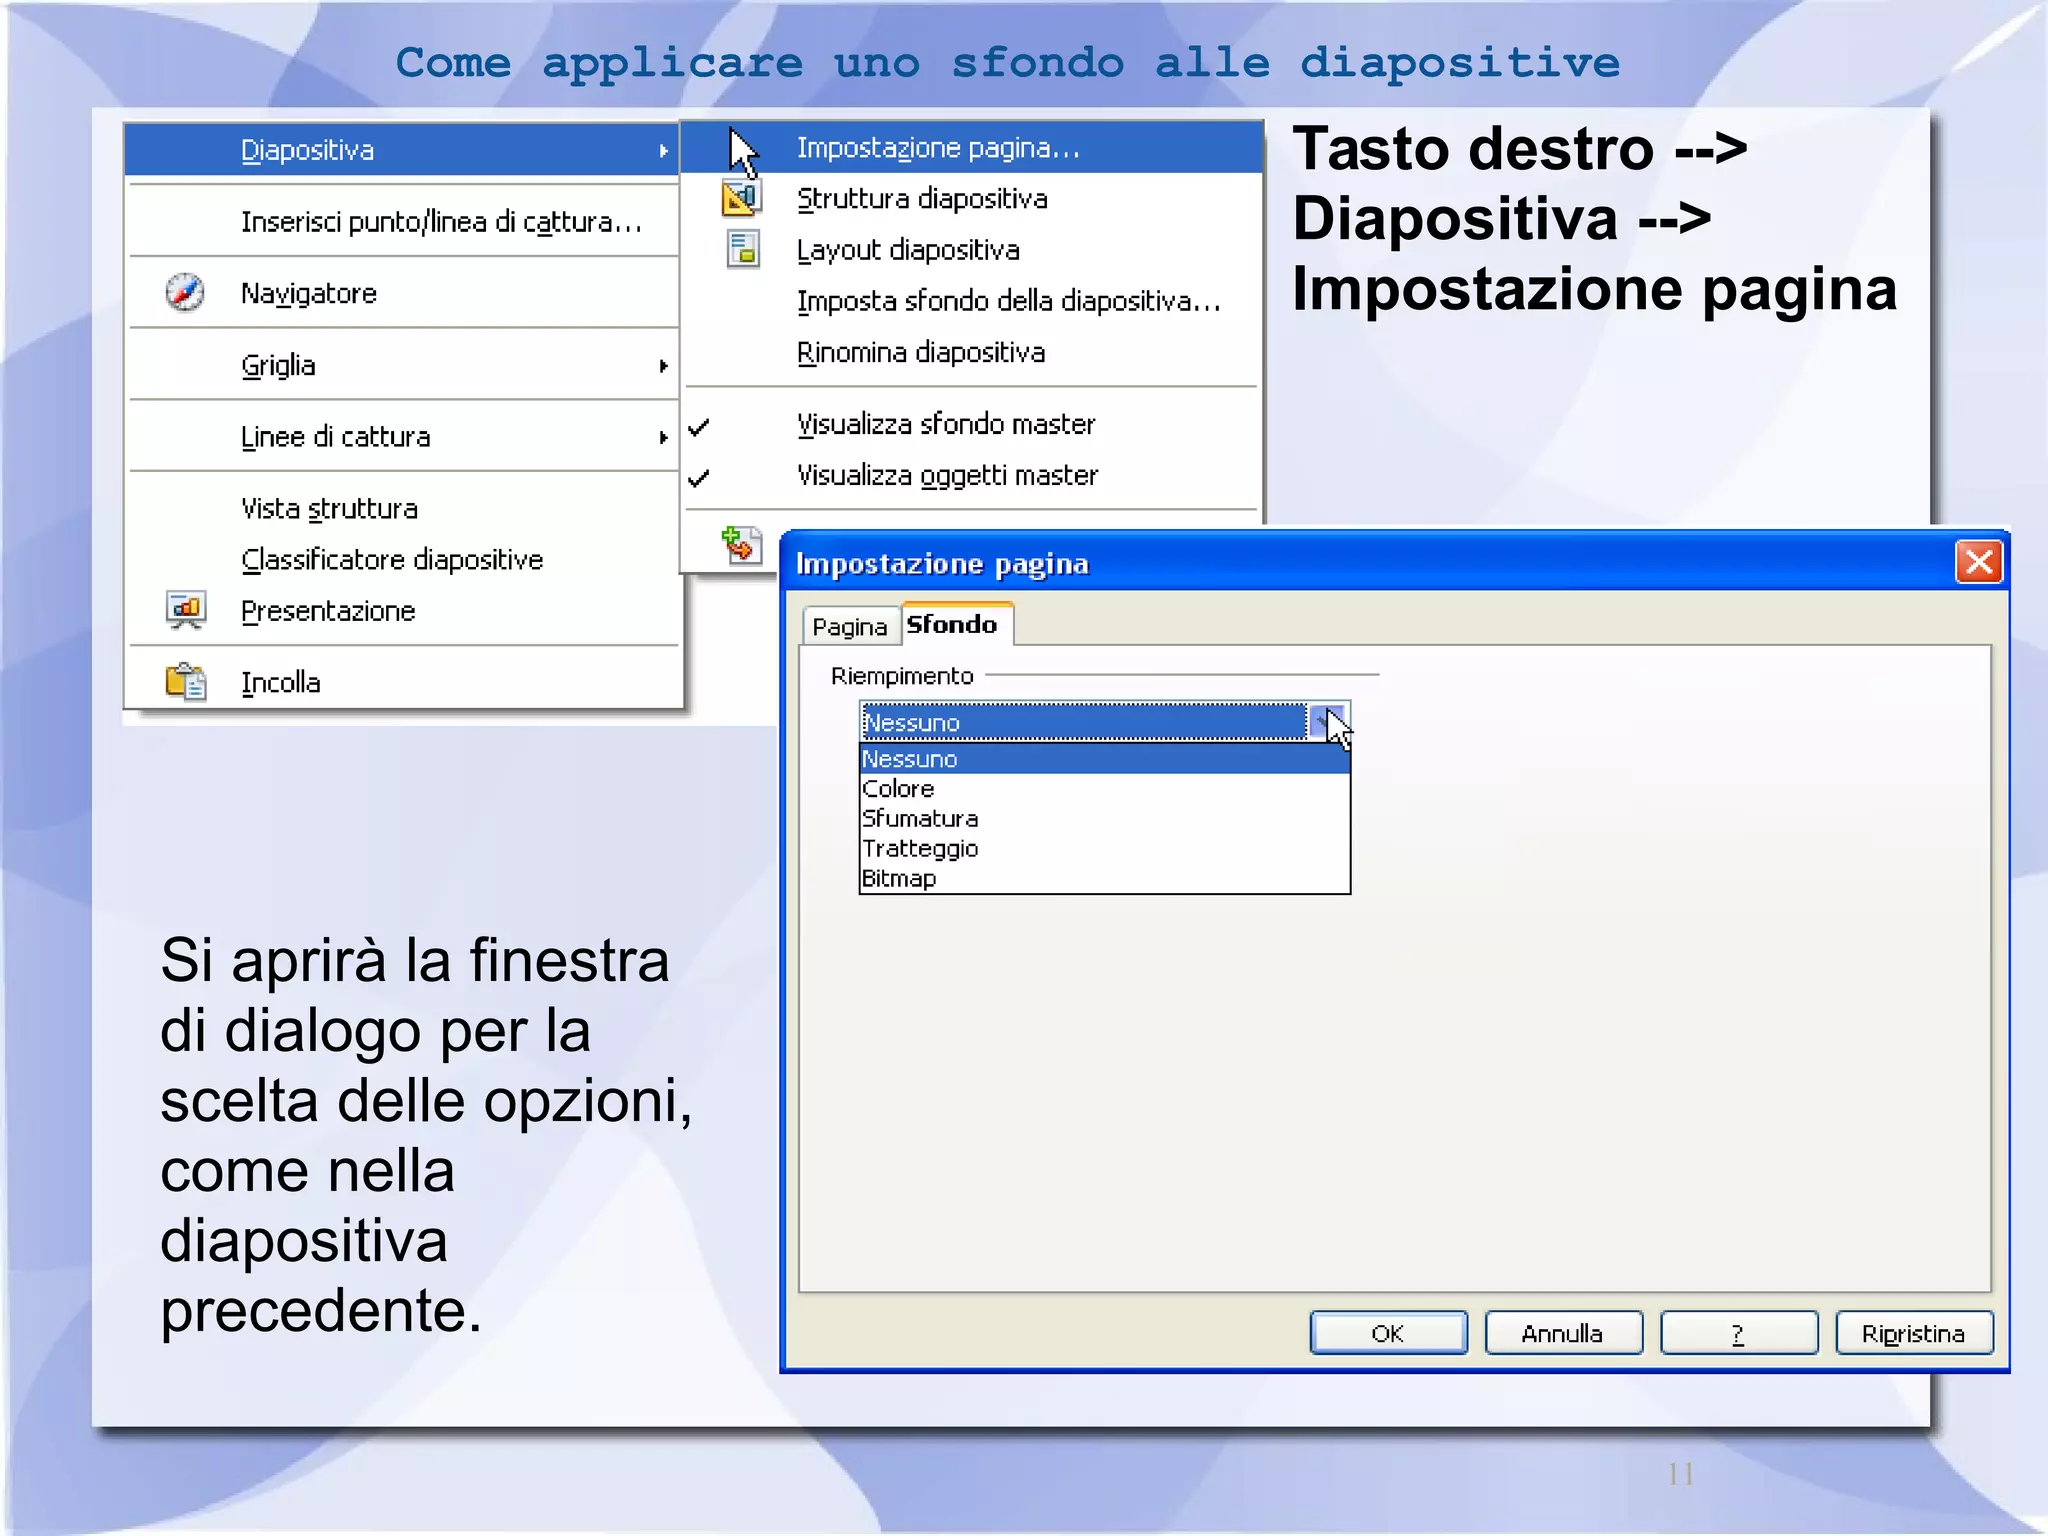The height and width of the screenshot is (1536, 2048).
Task: Select Bitmap in the fill list
Action: (1105, 879)
